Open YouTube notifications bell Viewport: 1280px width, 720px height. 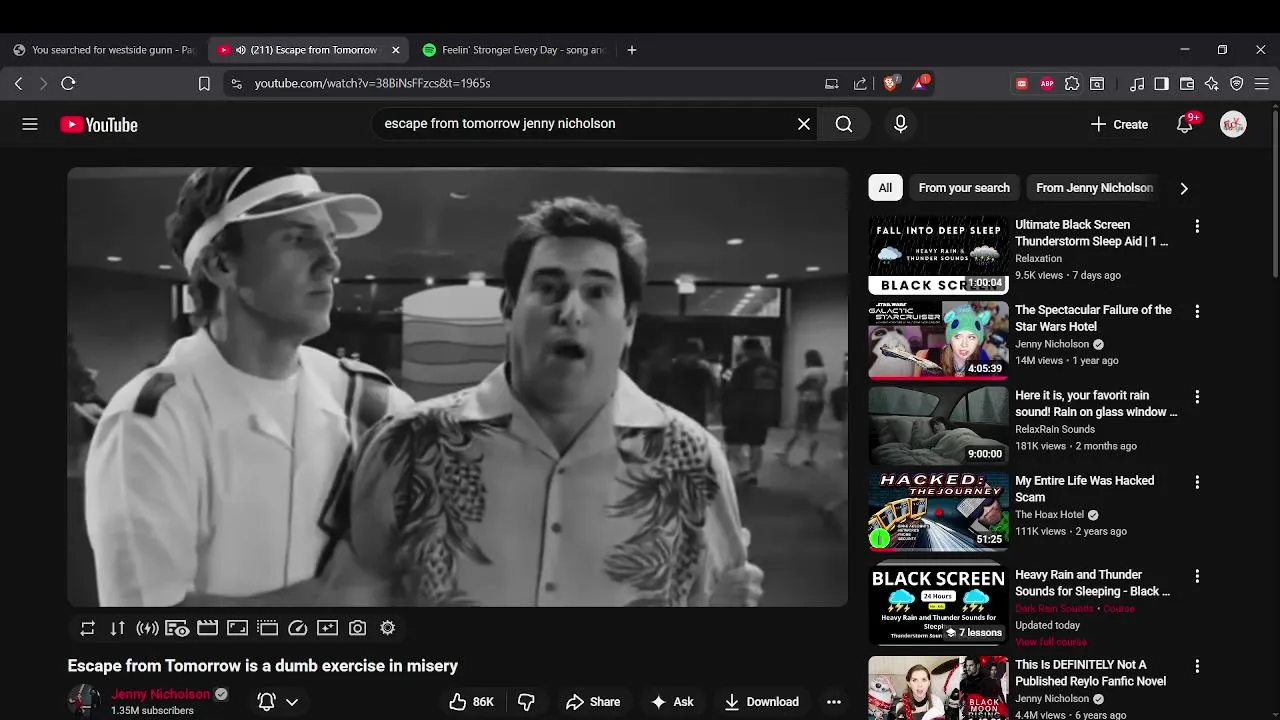(x=1185, y=124)
